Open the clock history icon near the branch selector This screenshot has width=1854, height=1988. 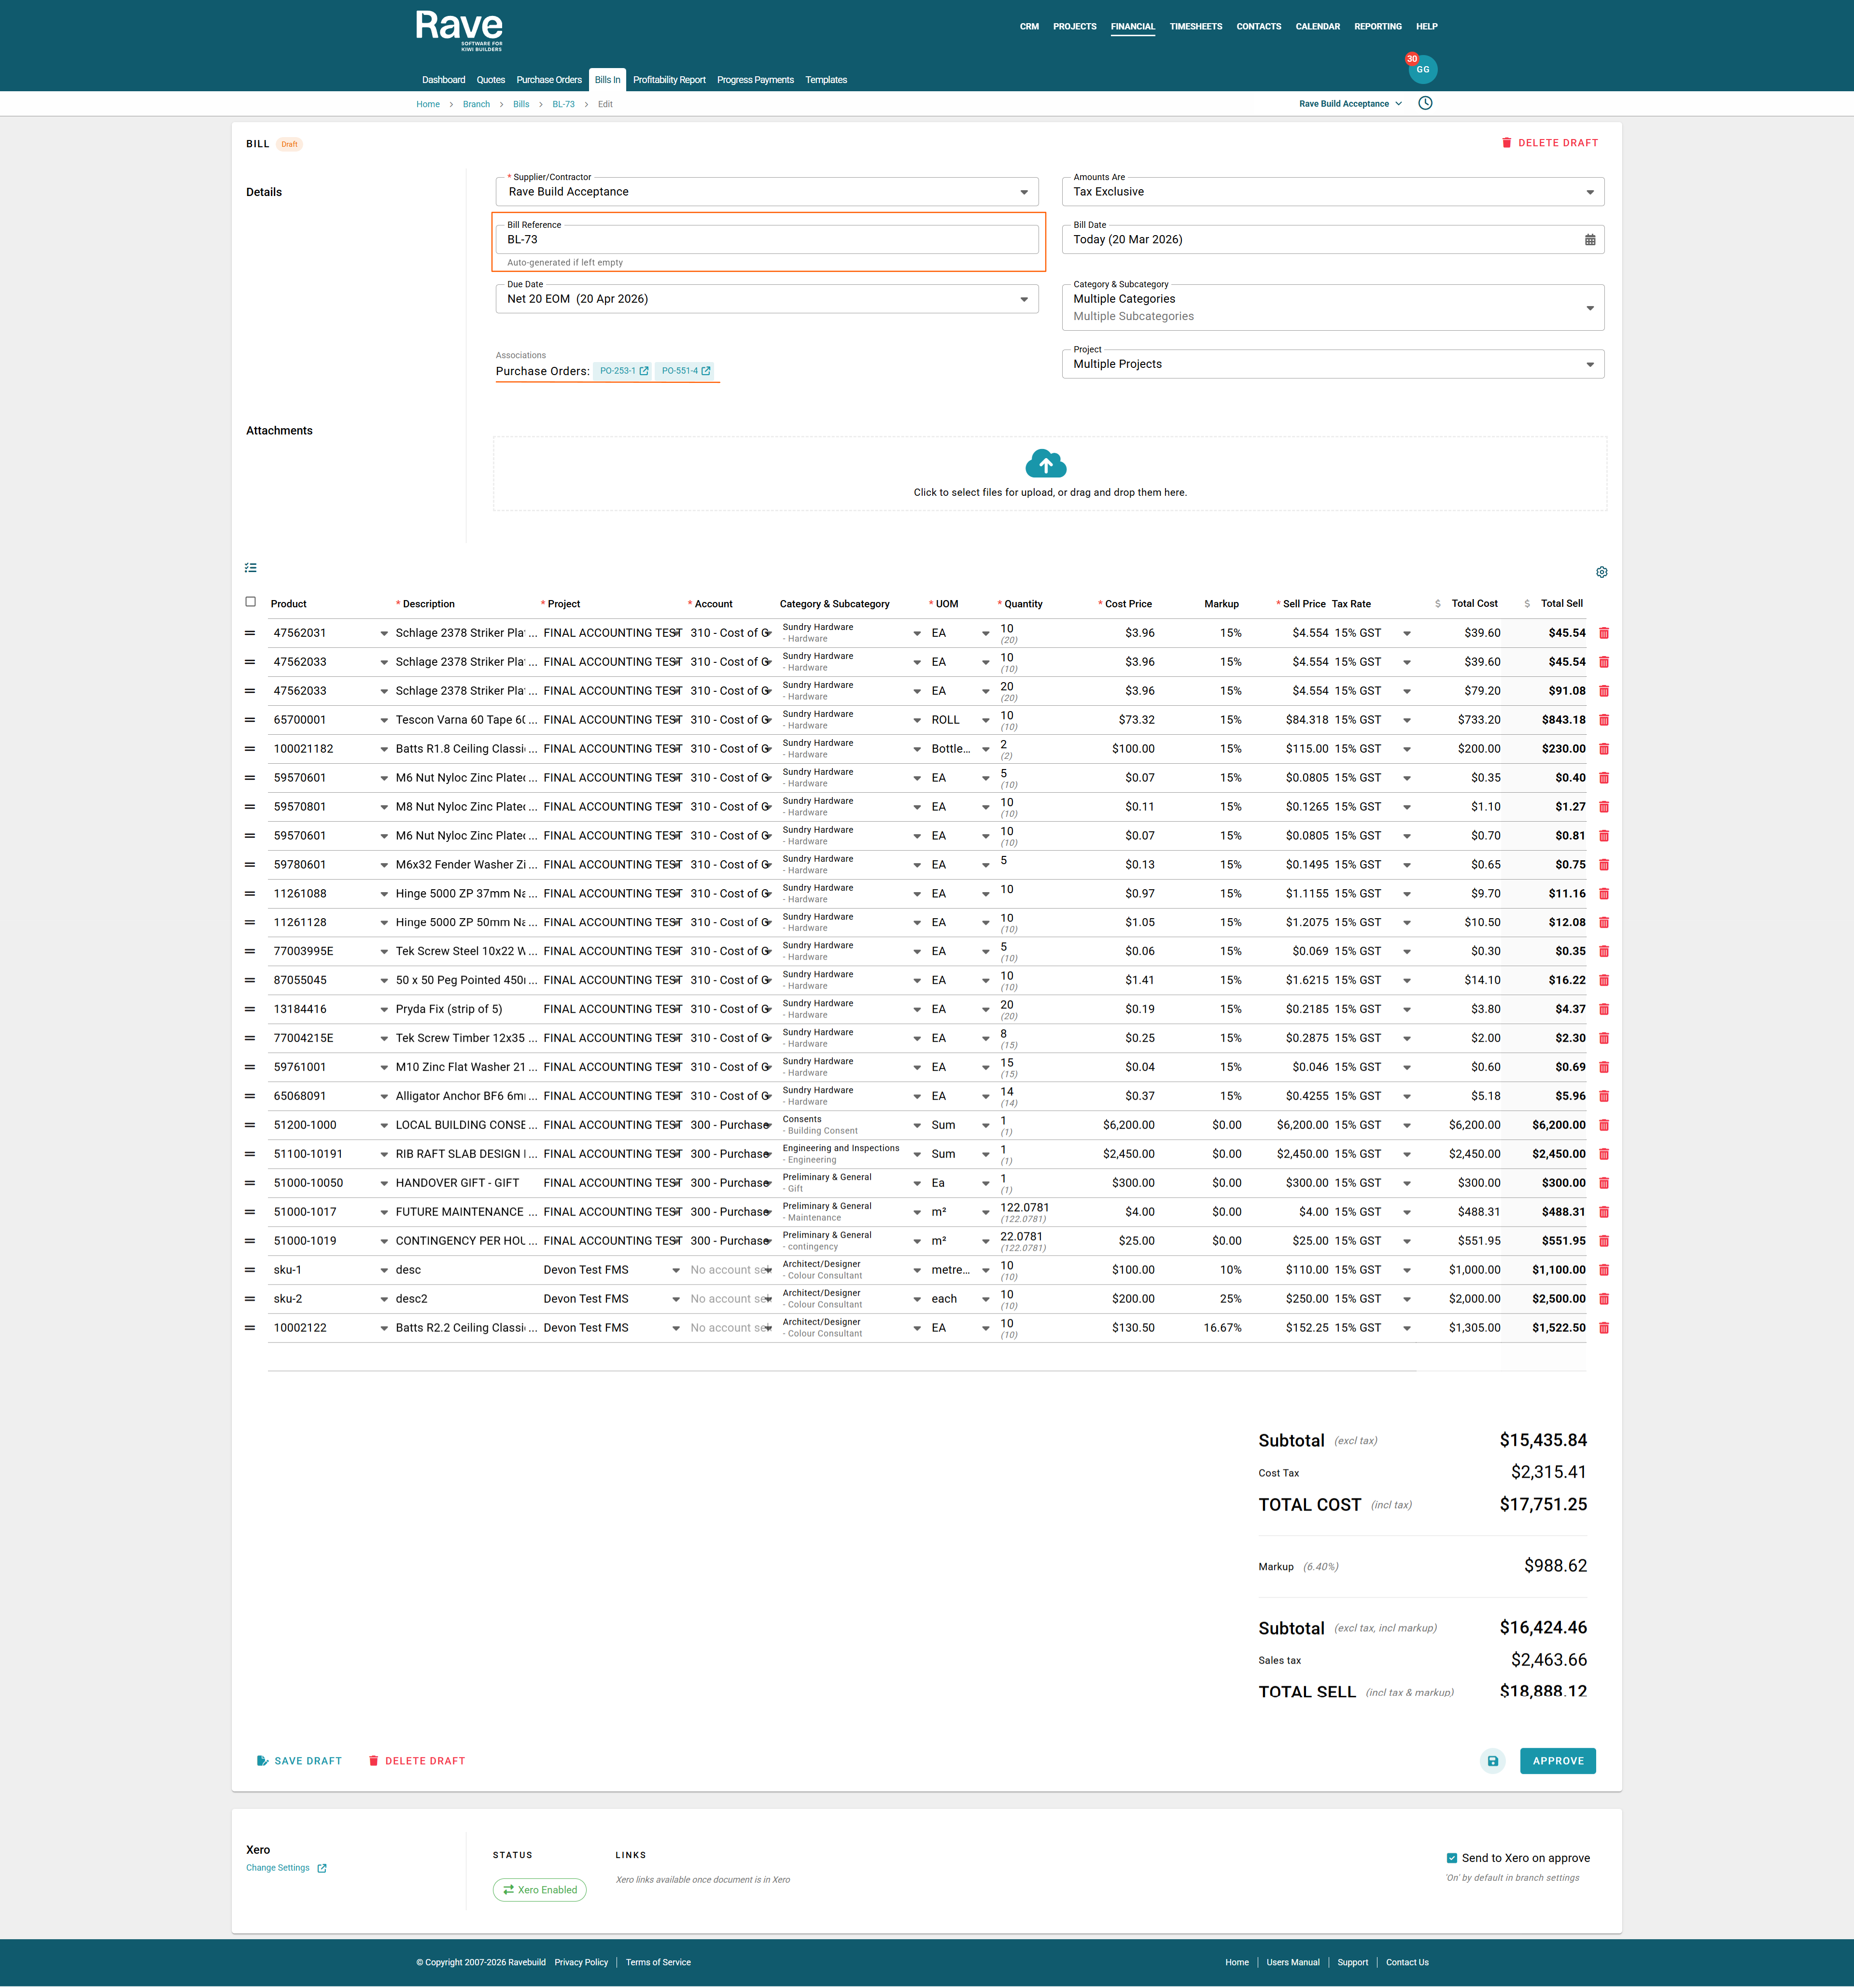(1425, 103)
